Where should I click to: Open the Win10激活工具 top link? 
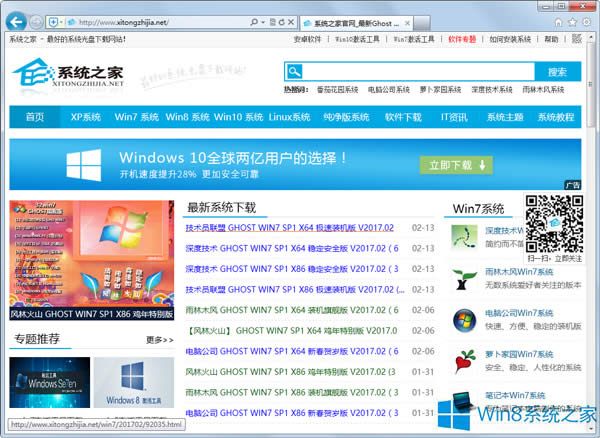[x=357, y=39]
